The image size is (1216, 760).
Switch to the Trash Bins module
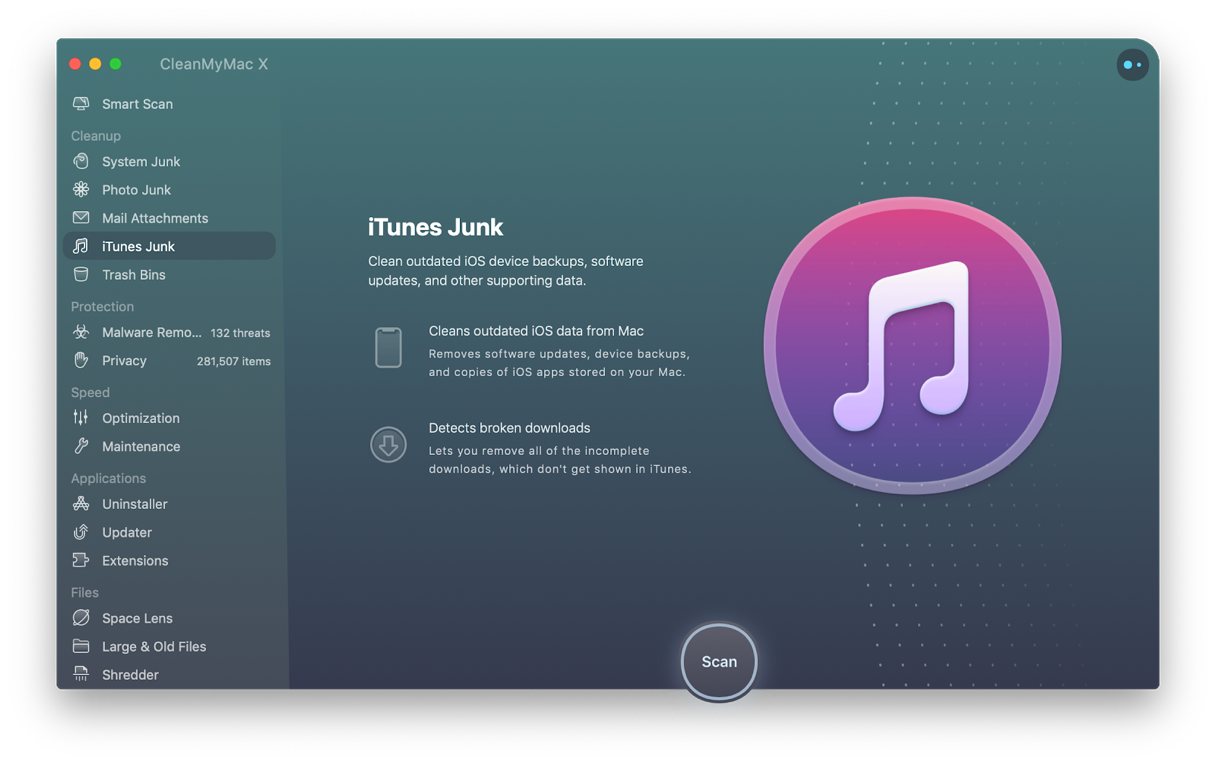169,274
